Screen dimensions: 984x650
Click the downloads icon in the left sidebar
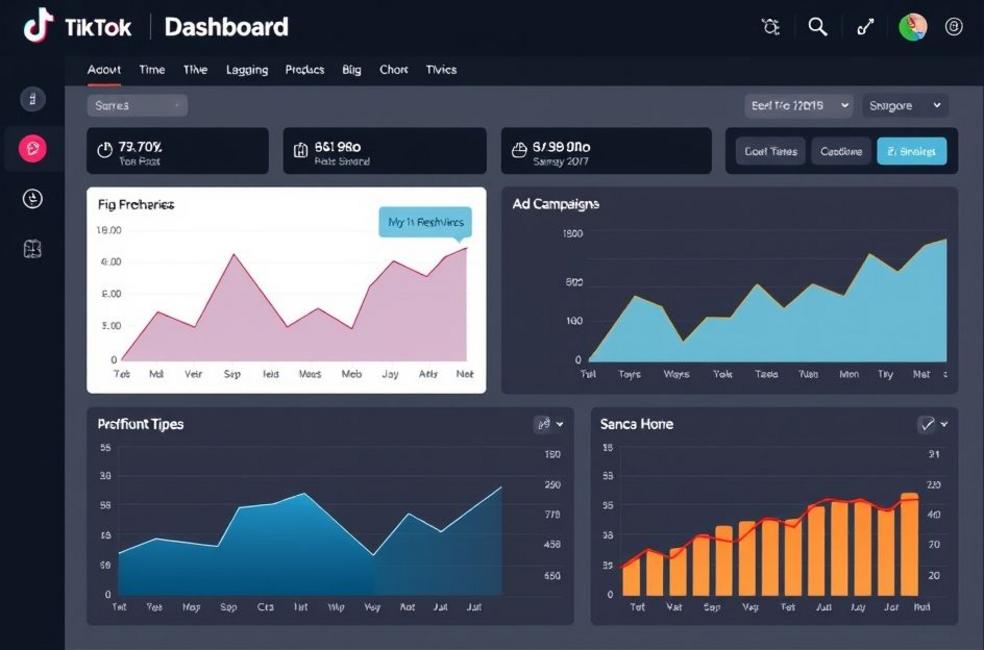[33, 198]
